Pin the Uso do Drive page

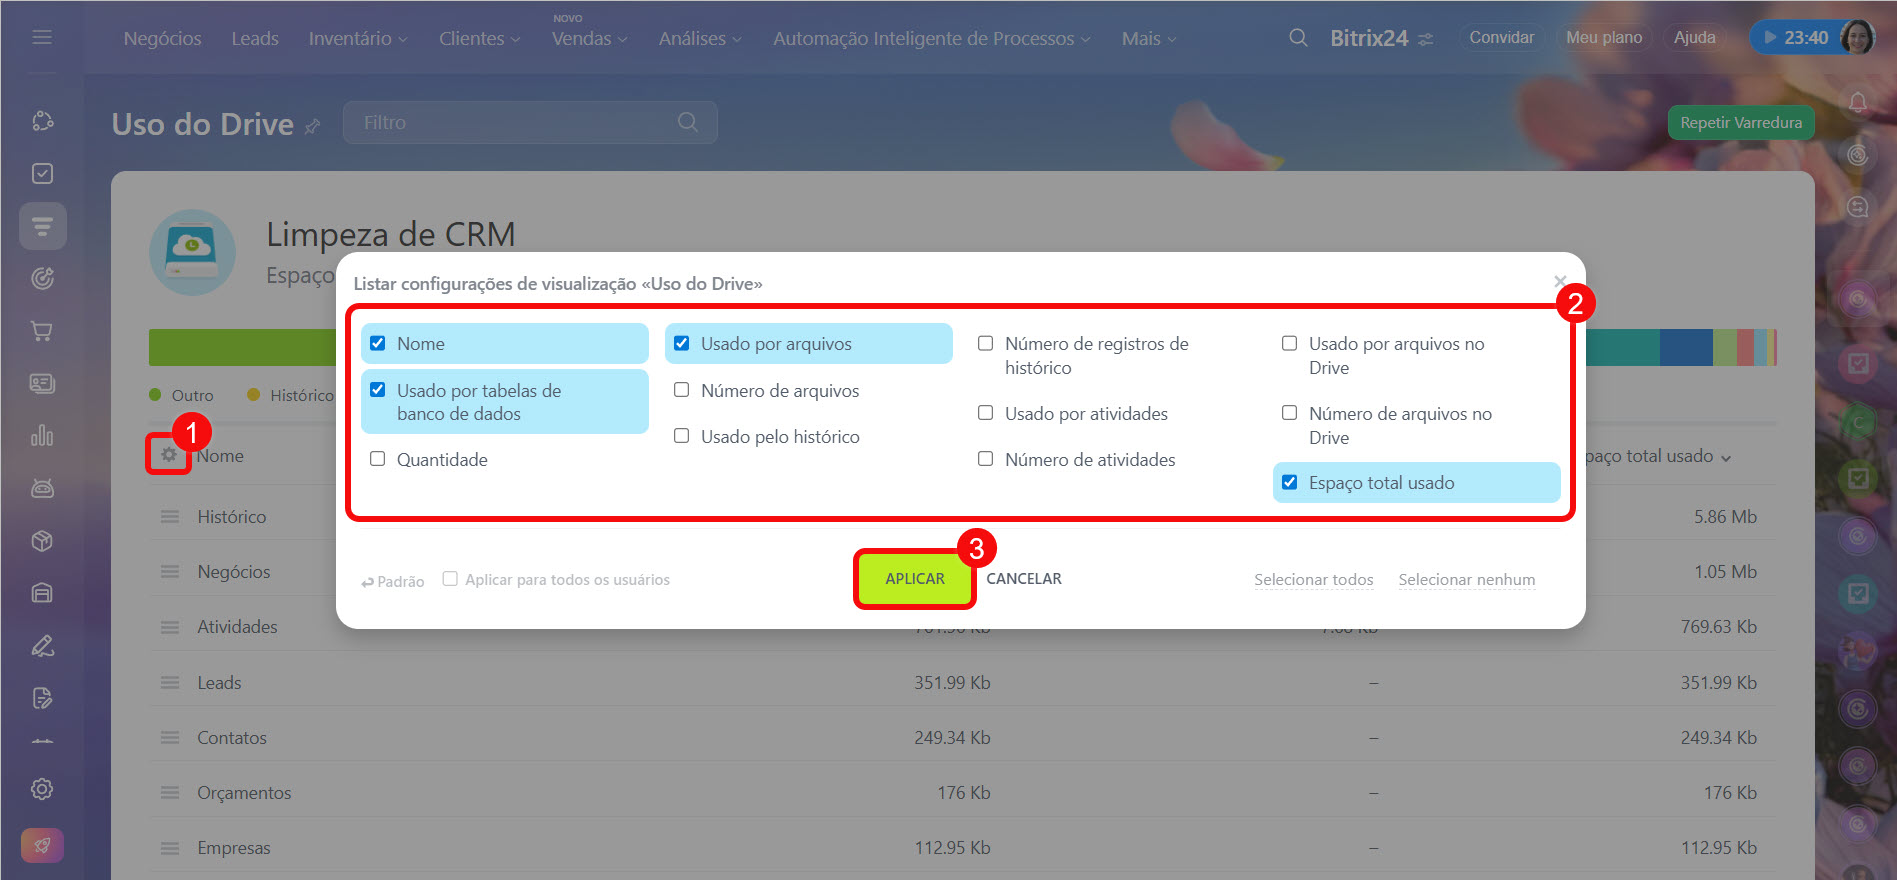[x=313, y=126]
